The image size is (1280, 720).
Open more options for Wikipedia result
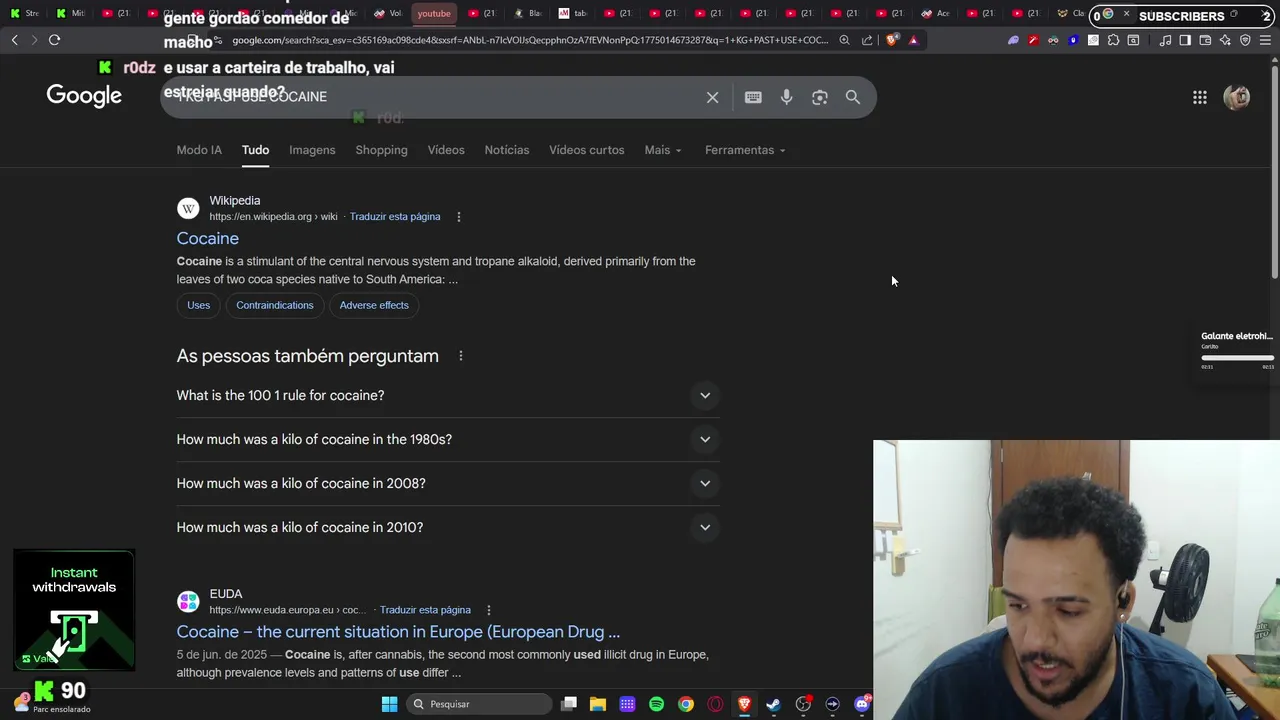(459, 217)
